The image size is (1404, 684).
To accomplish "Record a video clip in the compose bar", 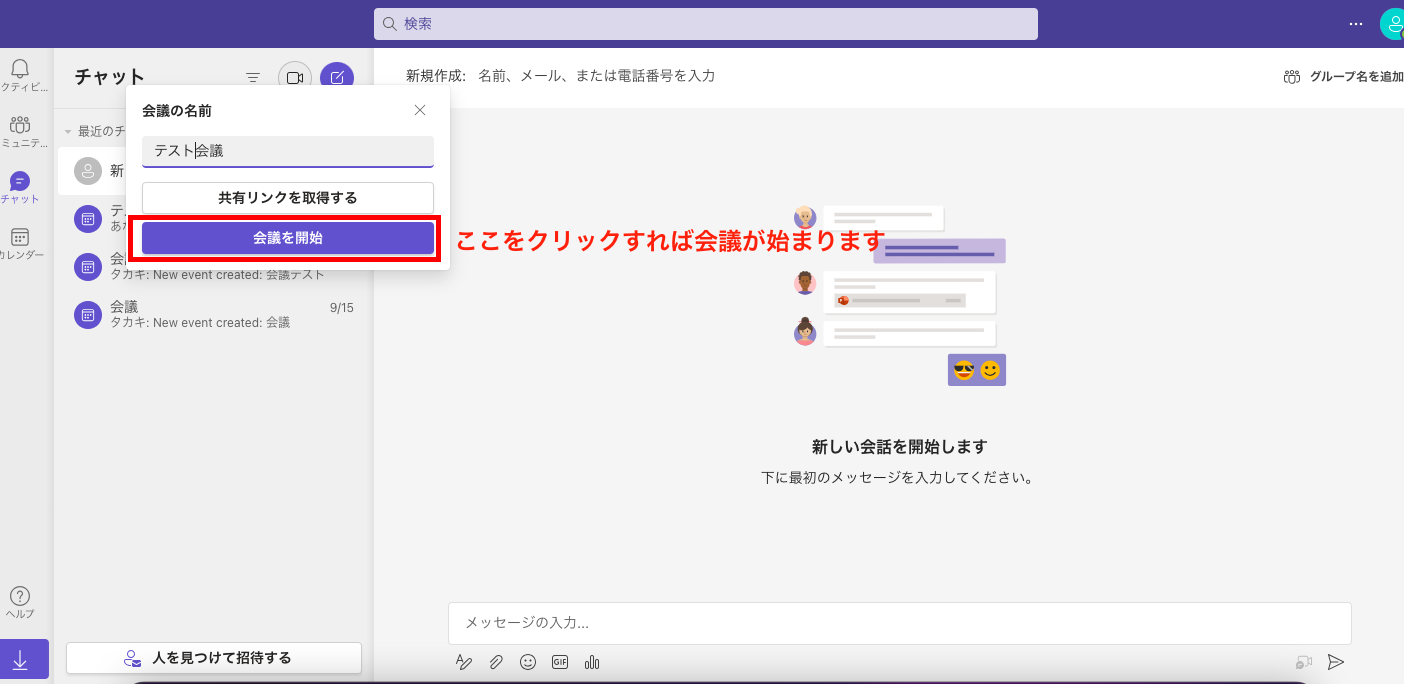I will pos(1302,661).
